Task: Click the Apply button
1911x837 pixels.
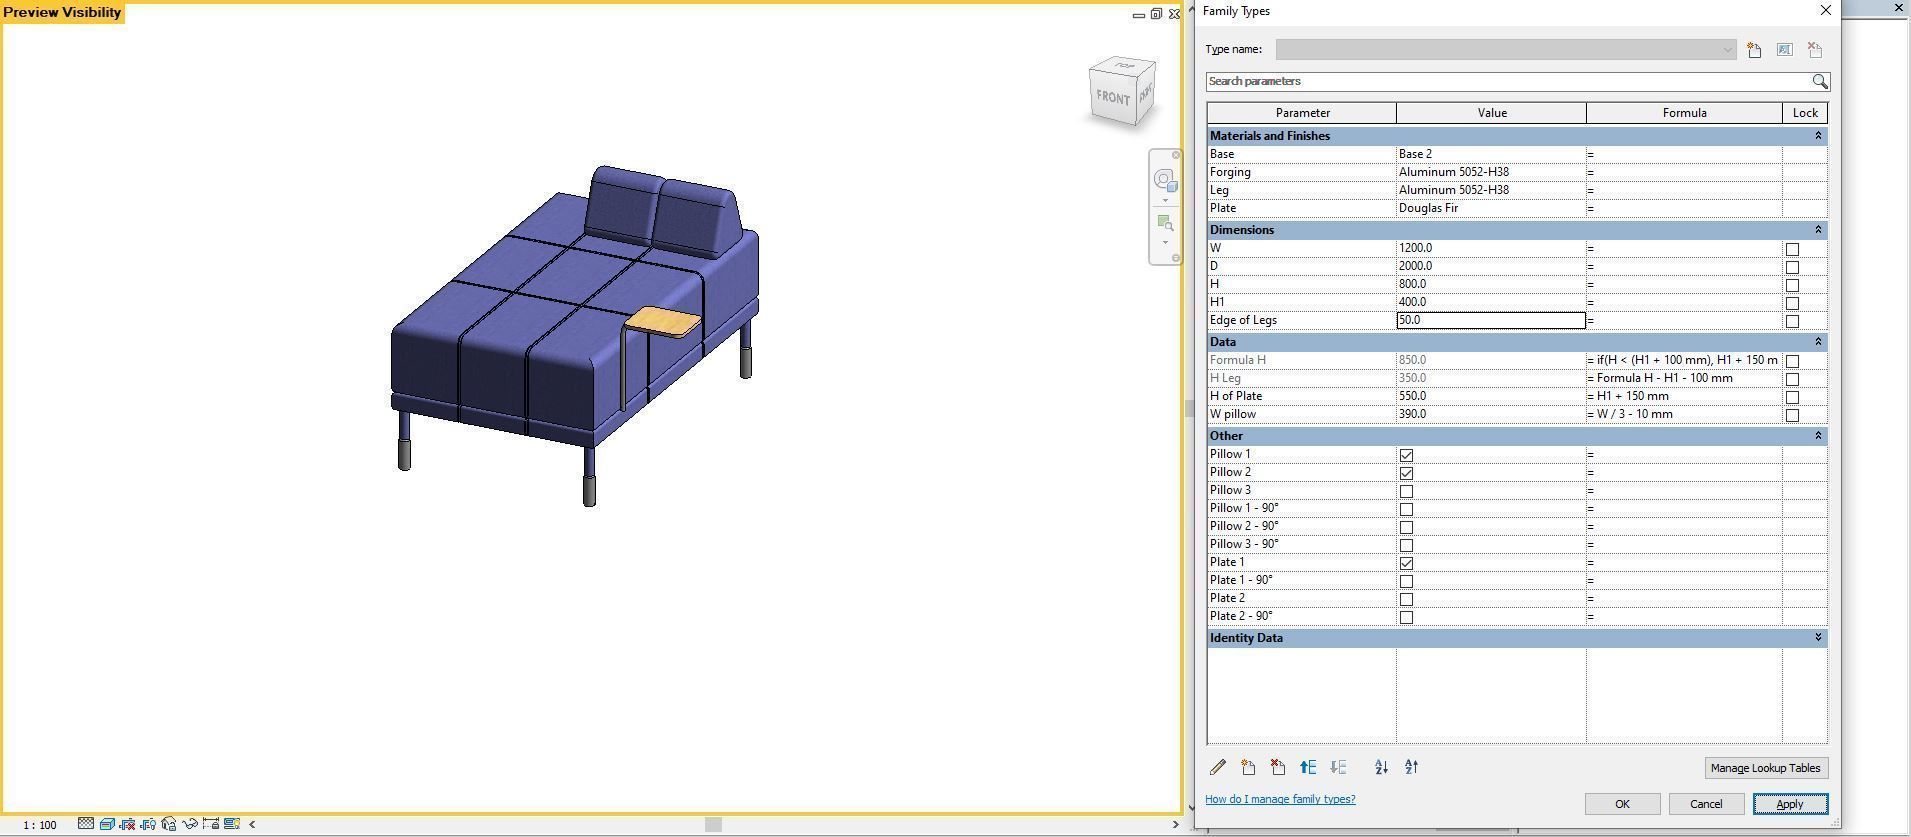Action: [x=1790, y=804]
